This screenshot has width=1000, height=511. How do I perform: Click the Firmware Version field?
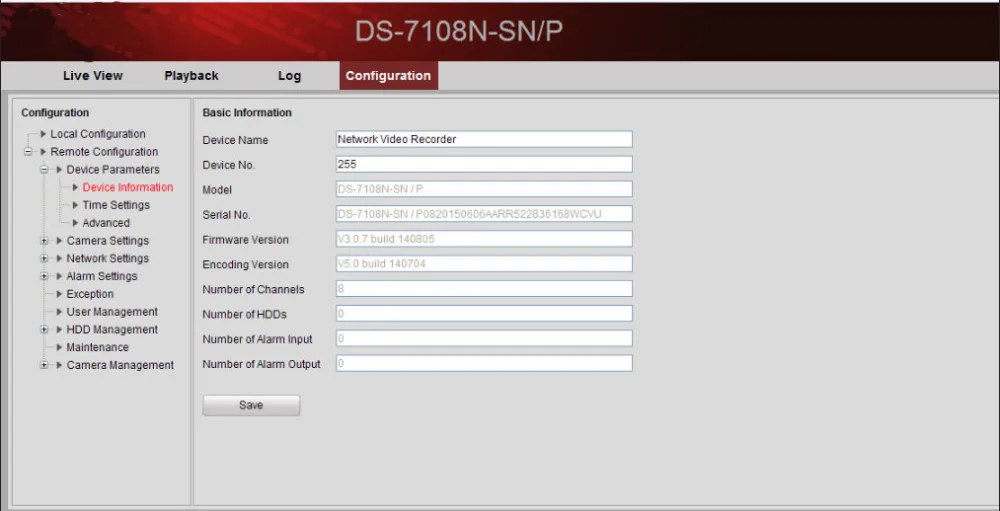point(484,239)
